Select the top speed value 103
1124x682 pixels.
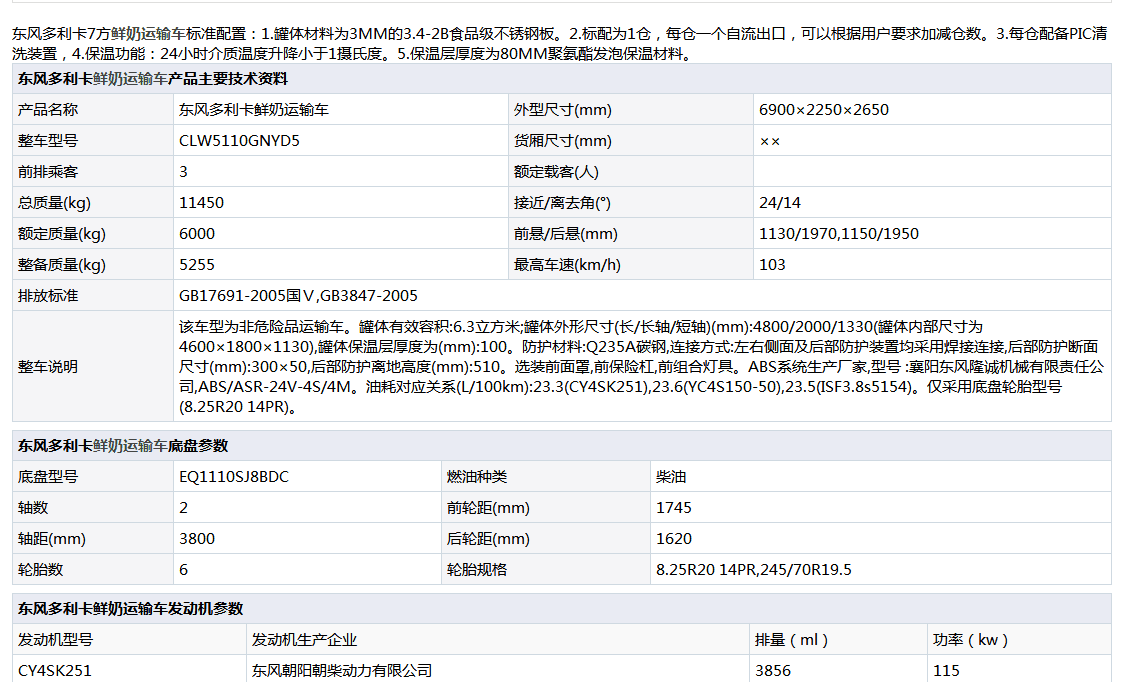(x=772, y=264)
